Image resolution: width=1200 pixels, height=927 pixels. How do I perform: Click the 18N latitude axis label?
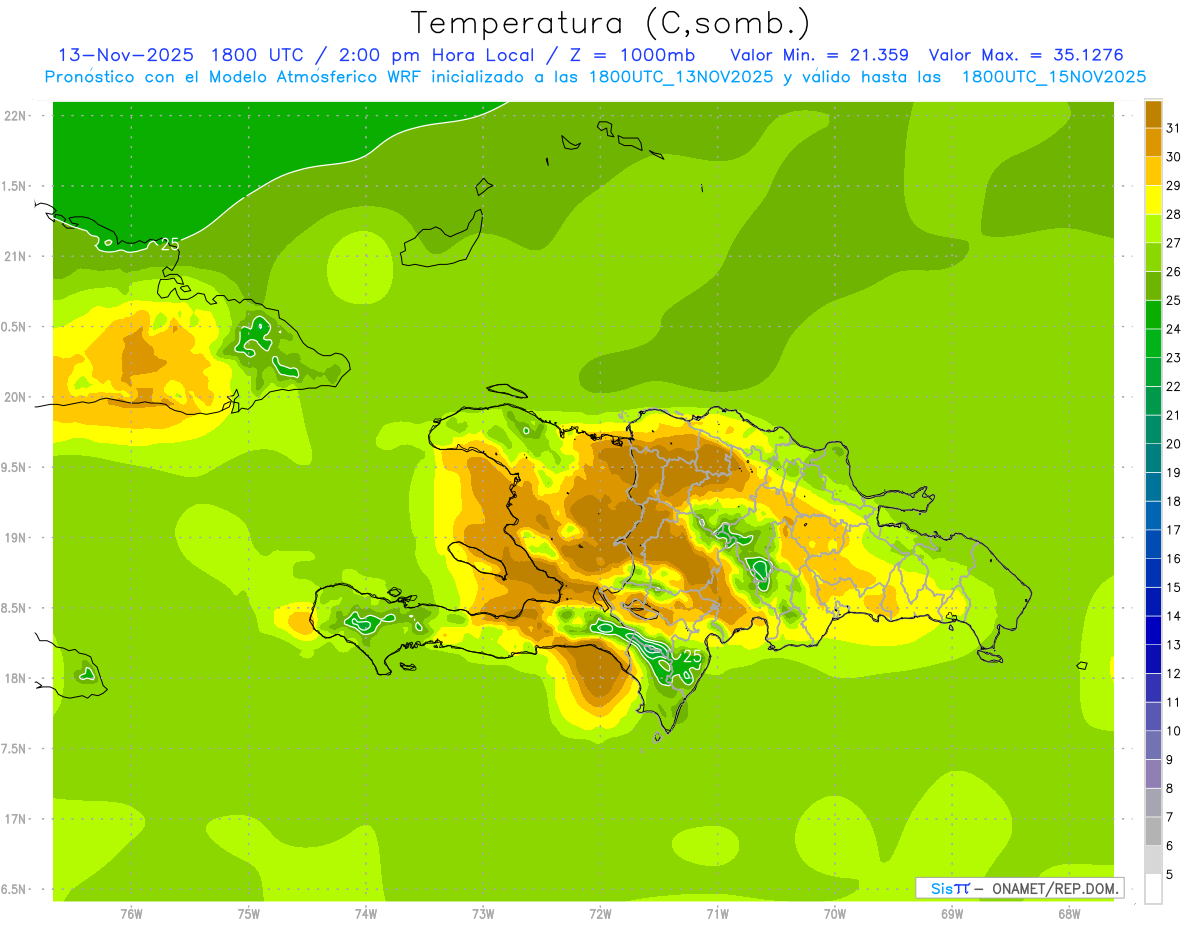(x=17, y=678)
